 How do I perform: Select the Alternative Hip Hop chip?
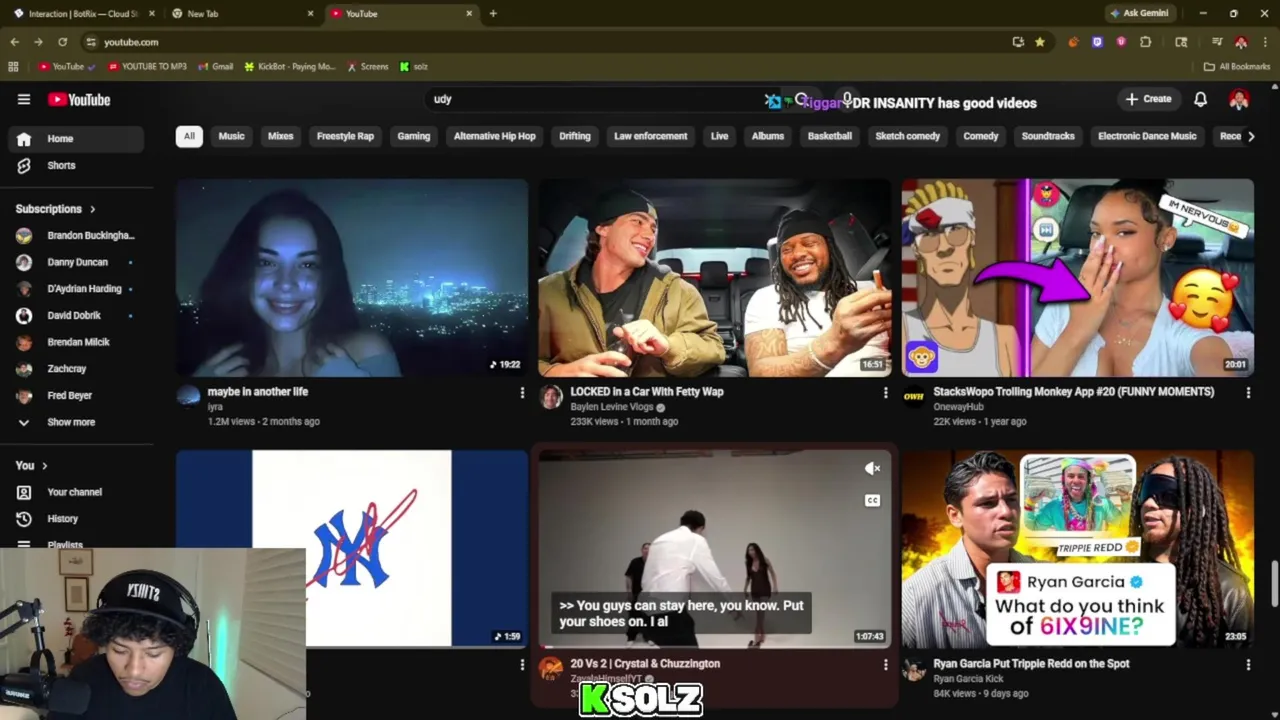tap(495, 136)
